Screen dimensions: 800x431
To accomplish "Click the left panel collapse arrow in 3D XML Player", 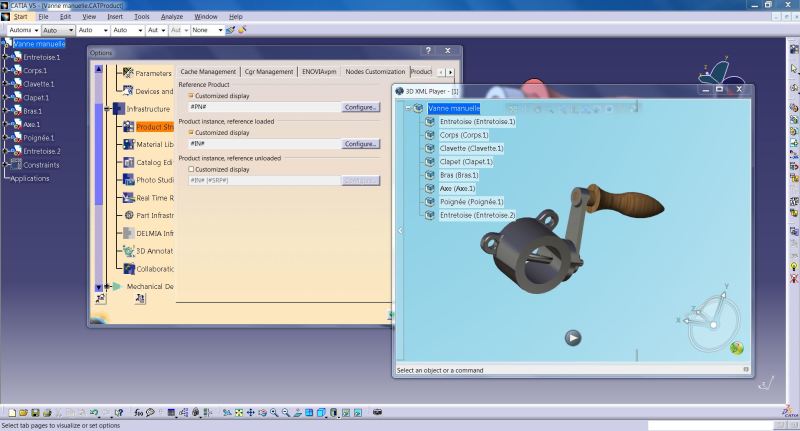I will click(x=400, y=231).
